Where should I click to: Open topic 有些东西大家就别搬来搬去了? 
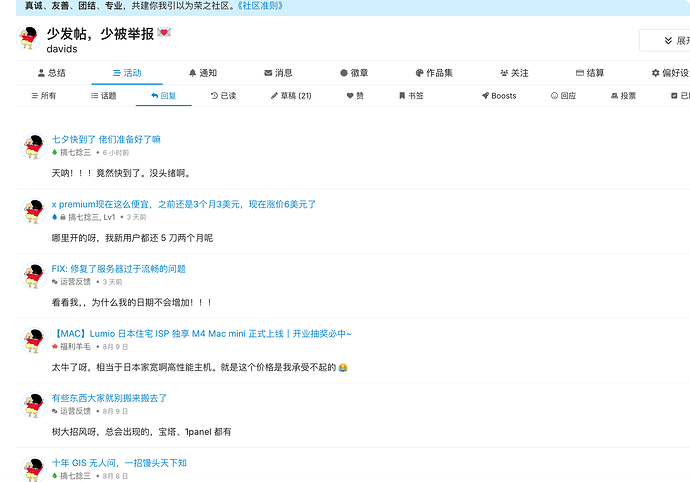click(x=109, y=398)
